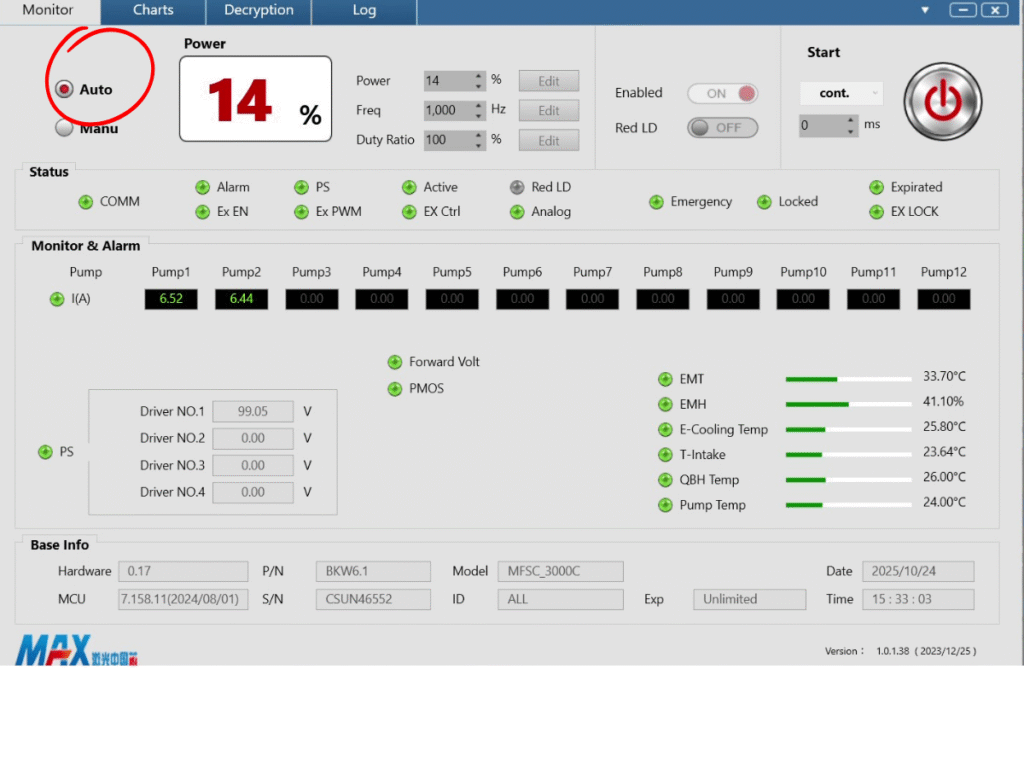
Task: Toggle the Enabled ON switch
Action: point(722,93)
